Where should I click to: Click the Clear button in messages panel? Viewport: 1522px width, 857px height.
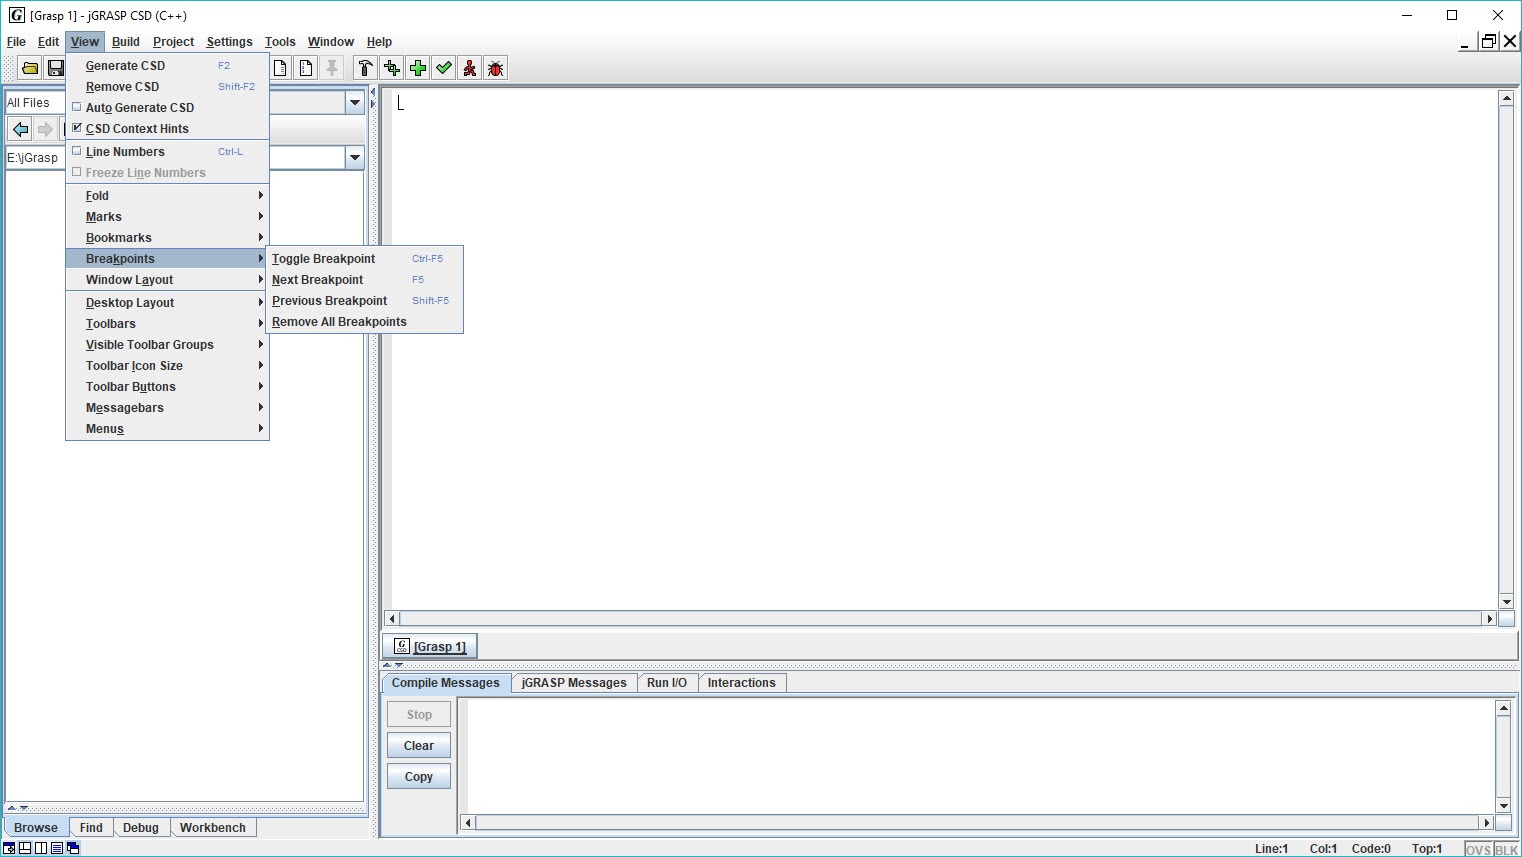point(419,746)
